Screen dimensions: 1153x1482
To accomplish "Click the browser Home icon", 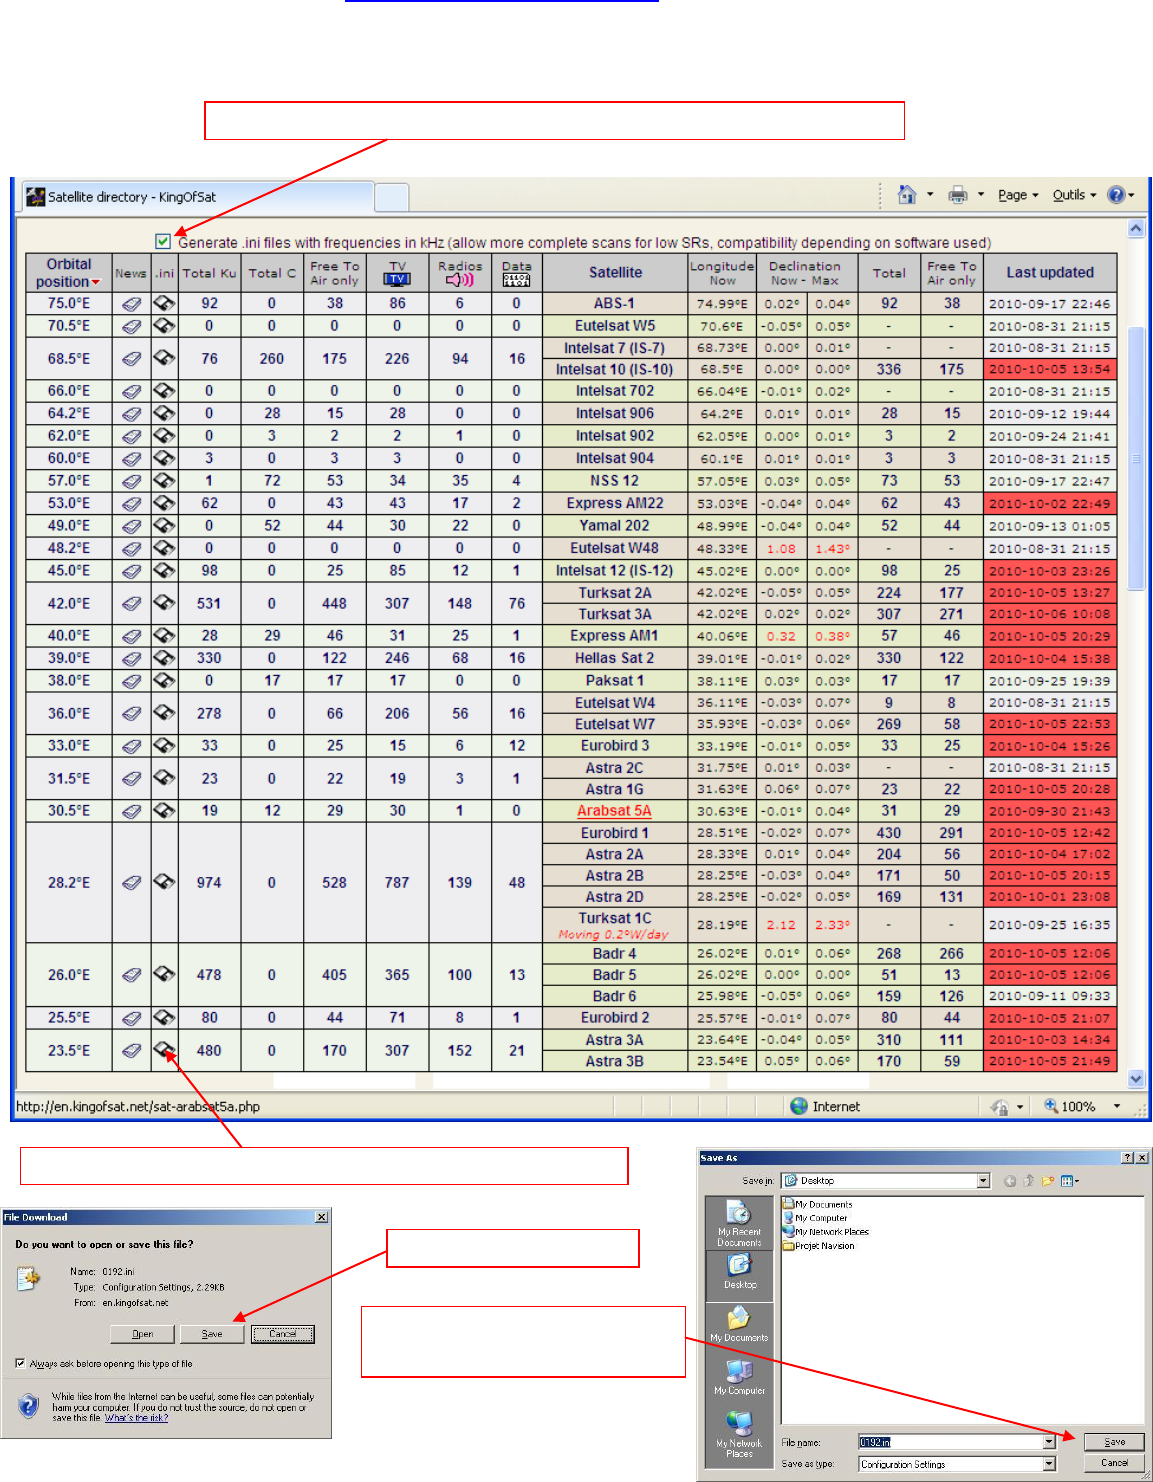I will pos(907,195).
